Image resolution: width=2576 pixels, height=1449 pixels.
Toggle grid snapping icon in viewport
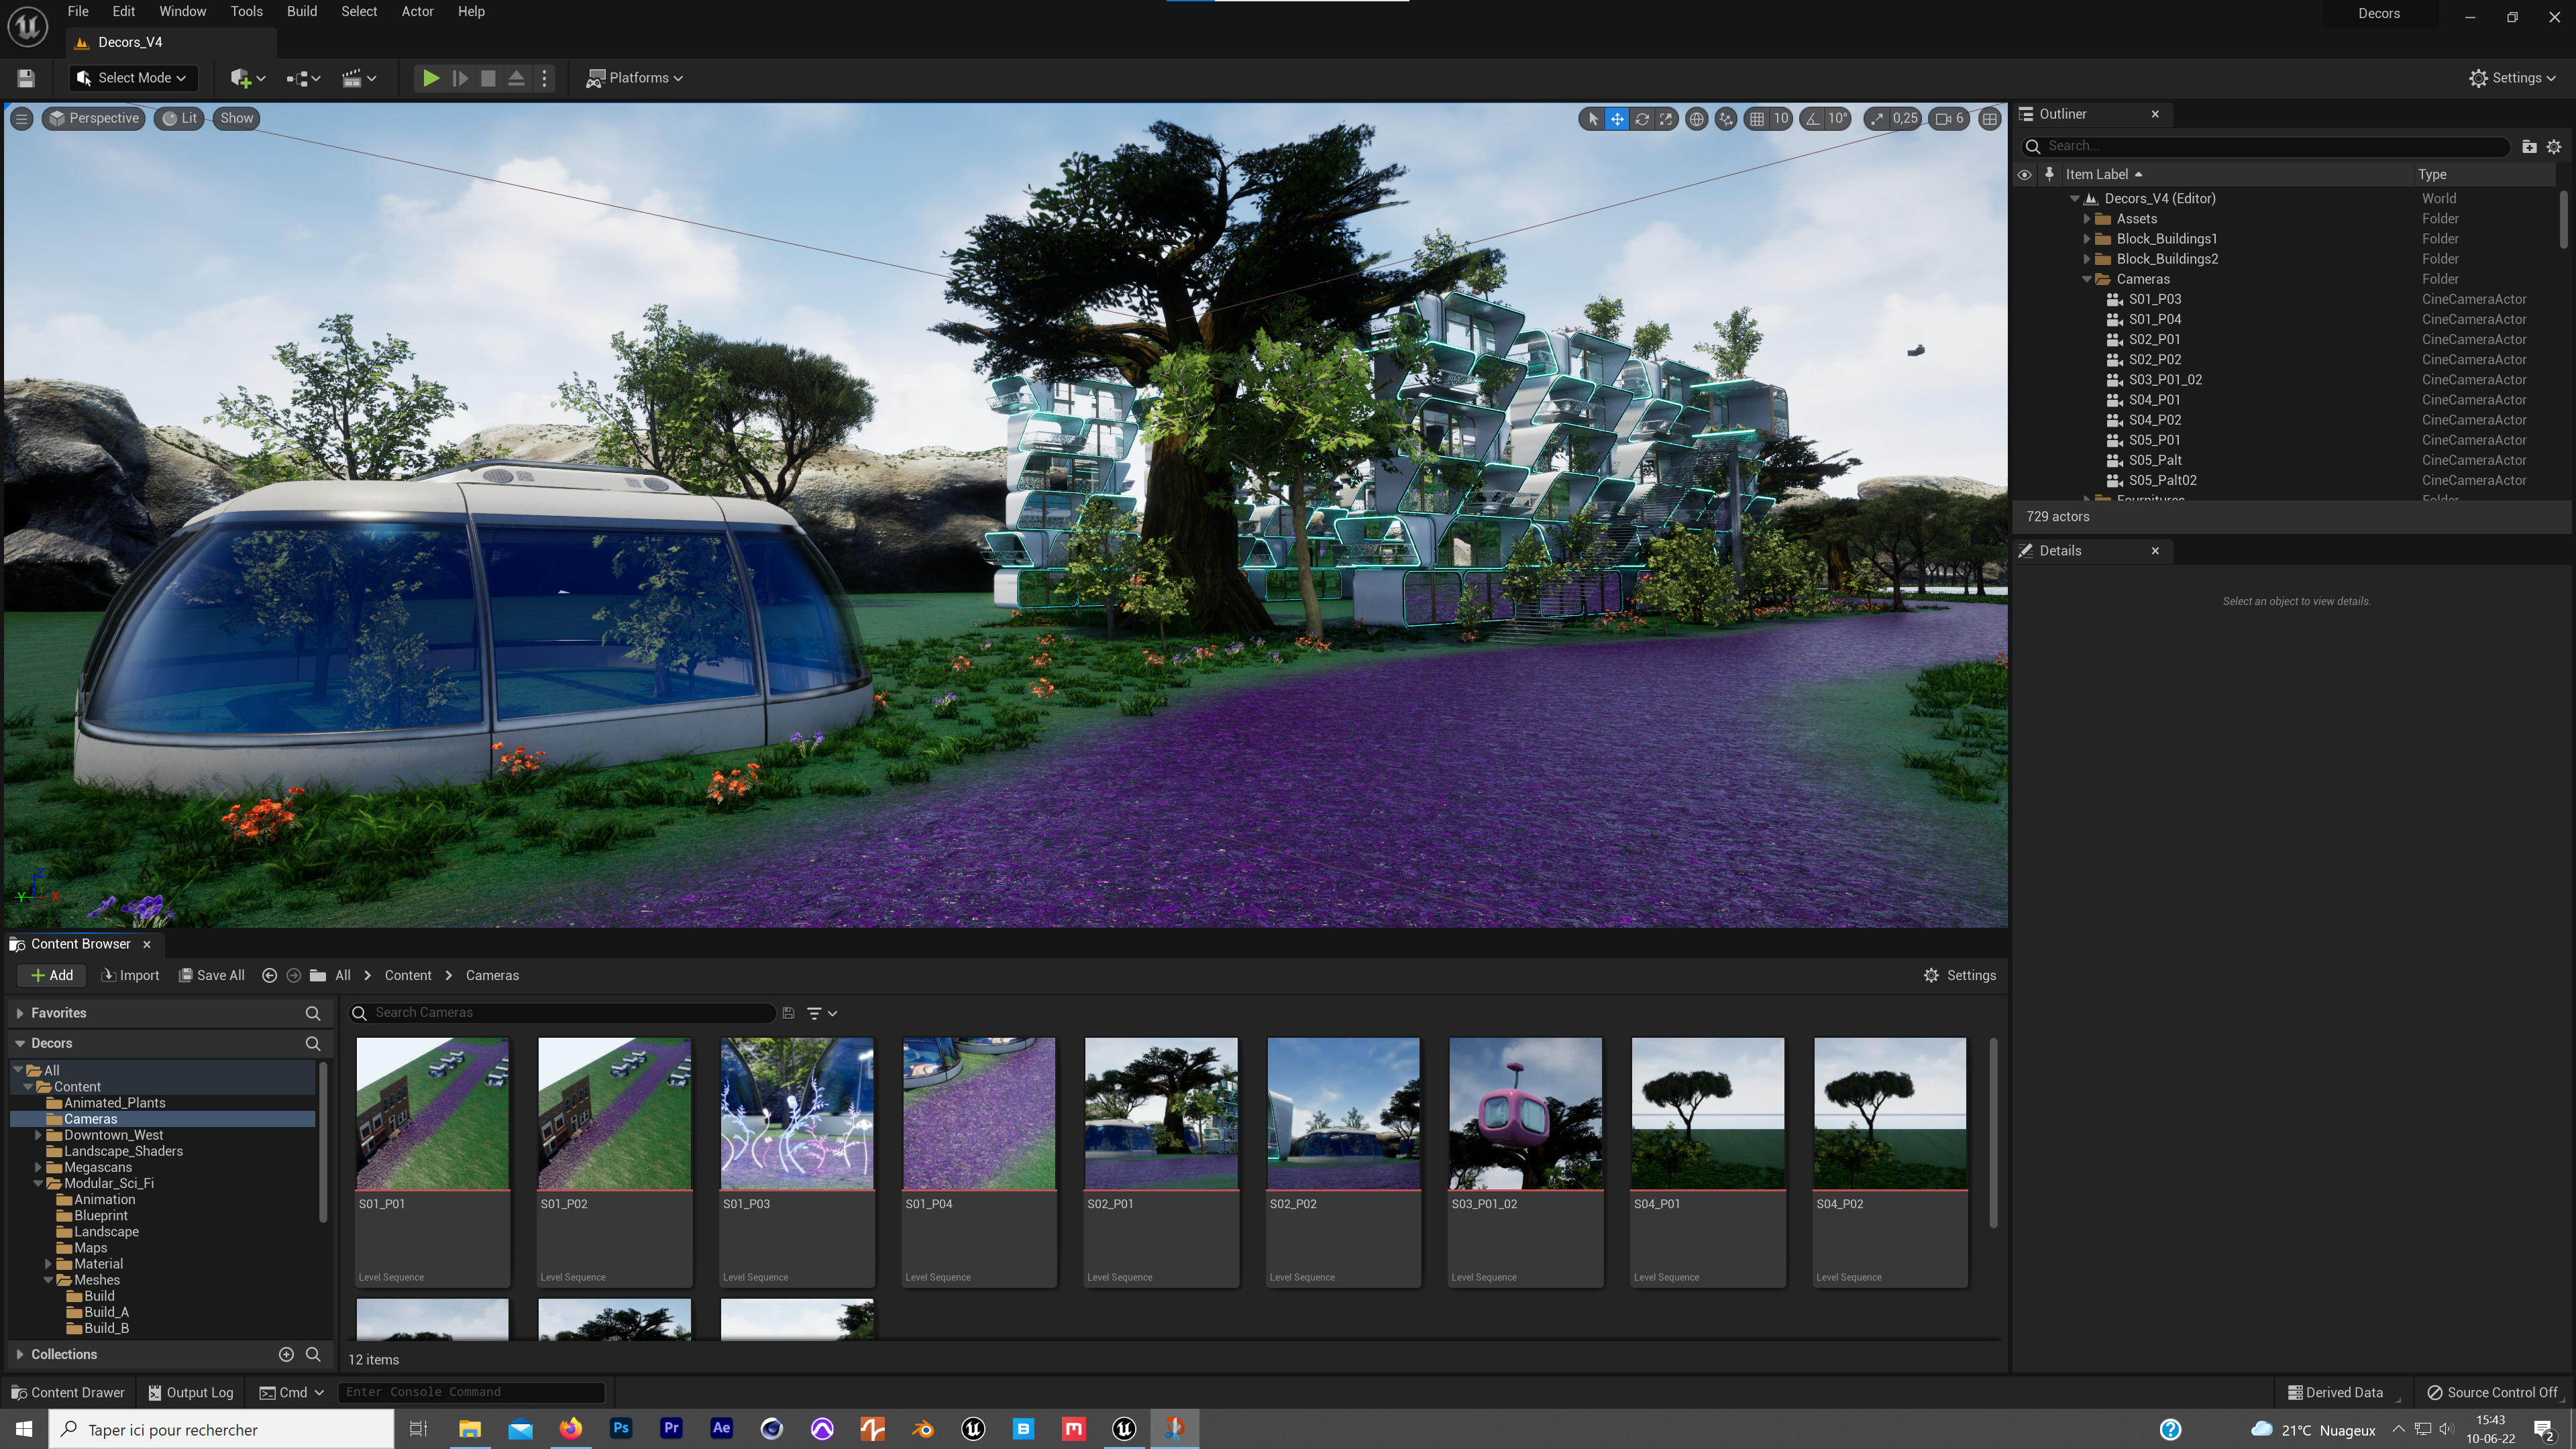pyautogui.click(x=1757, y=119)
